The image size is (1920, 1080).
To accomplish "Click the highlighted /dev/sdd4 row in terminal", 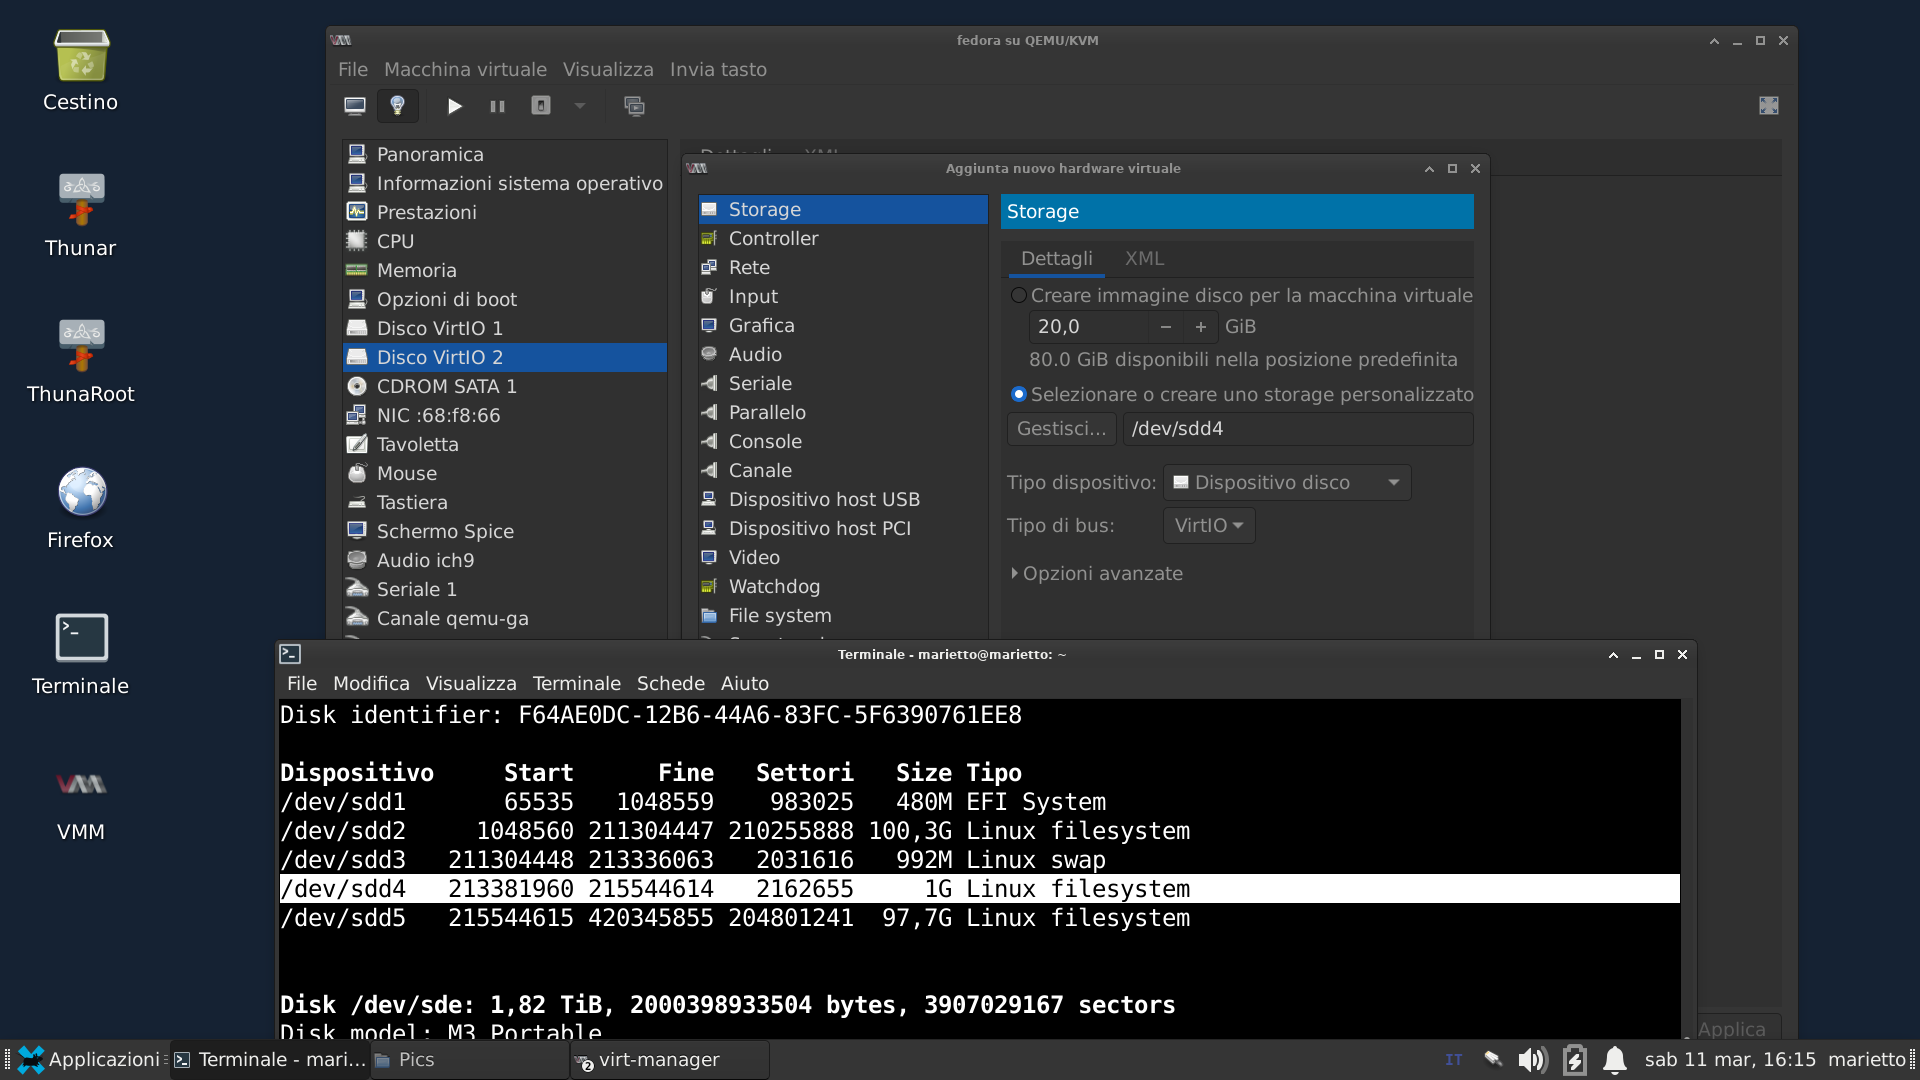I will pyautogui.click(x=979, y=889).
